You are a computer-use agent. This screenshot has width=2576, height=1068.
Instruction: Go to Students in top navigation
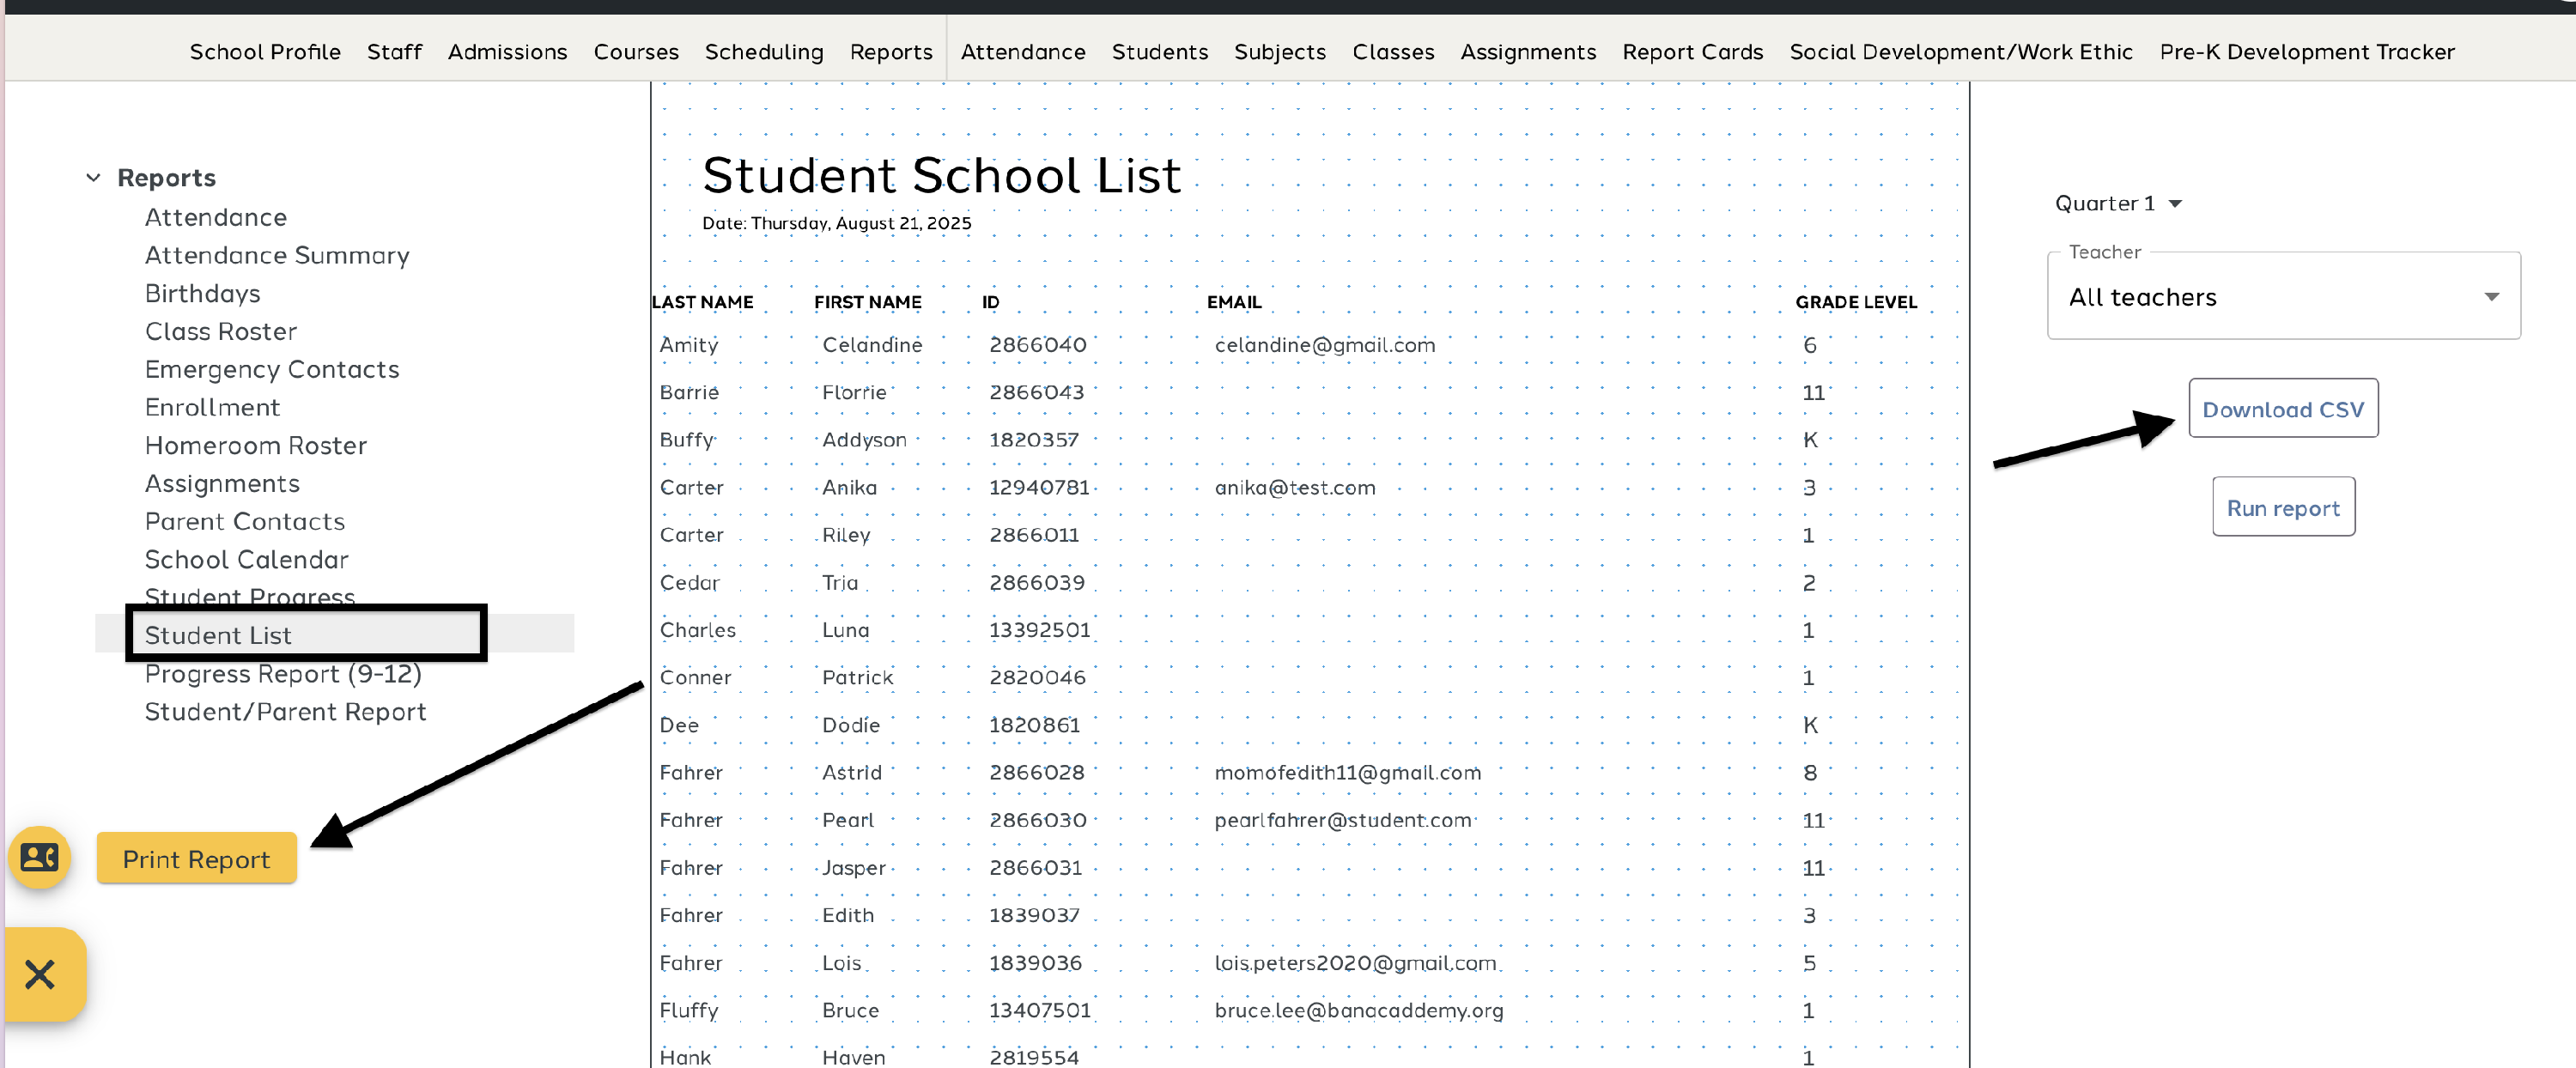(1160, 51)
